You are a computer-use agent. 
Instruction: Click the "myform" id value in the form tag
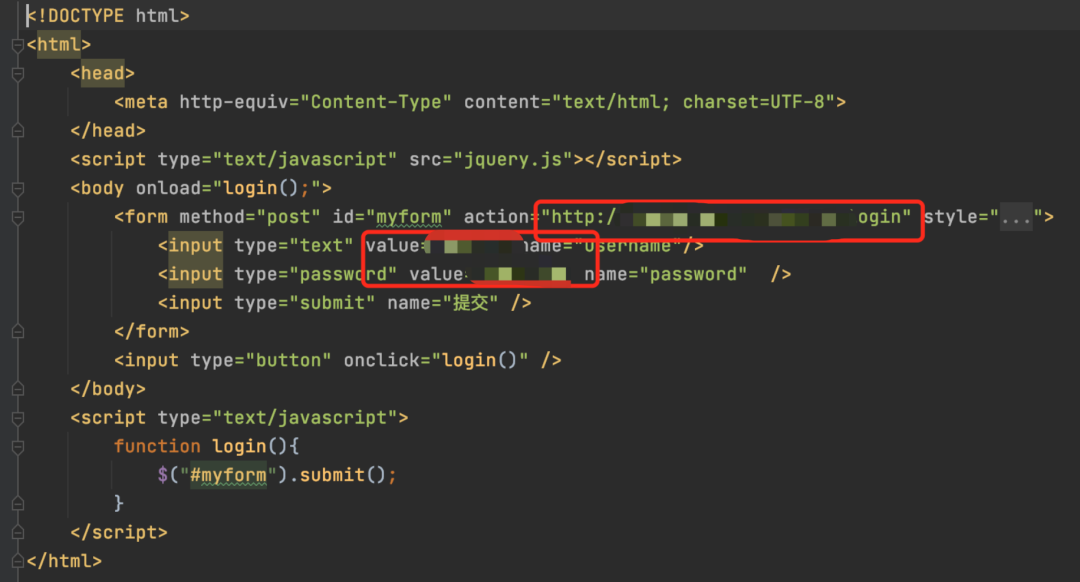(x=409, y=217)
